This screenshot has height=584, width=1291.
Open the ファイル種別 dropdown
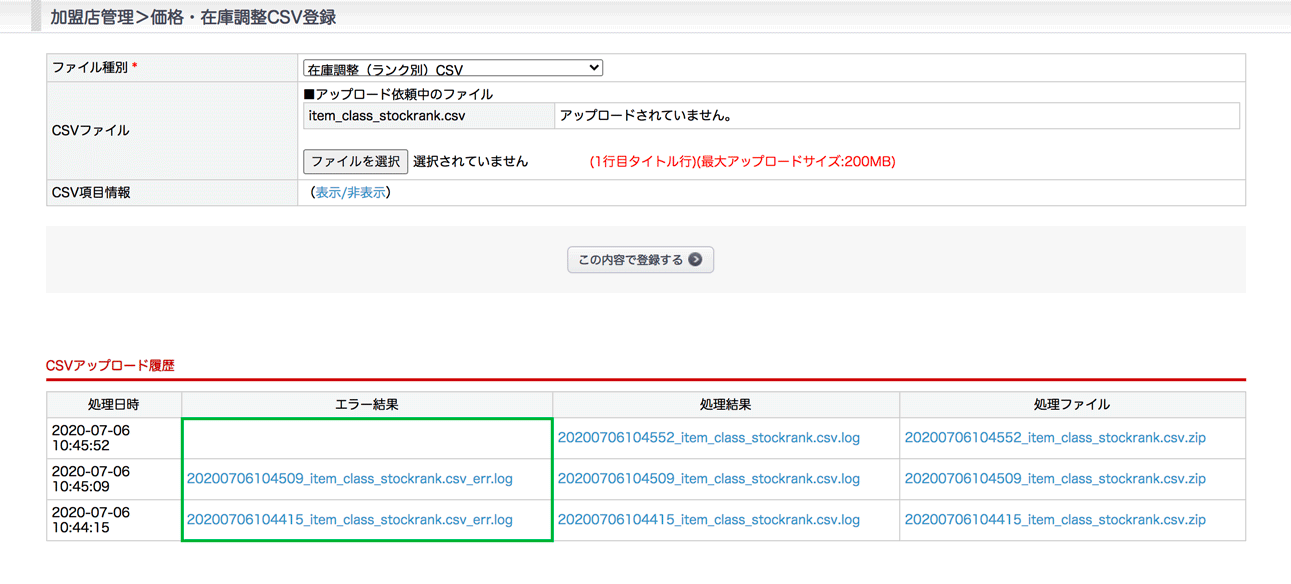[x=452, y=69]
